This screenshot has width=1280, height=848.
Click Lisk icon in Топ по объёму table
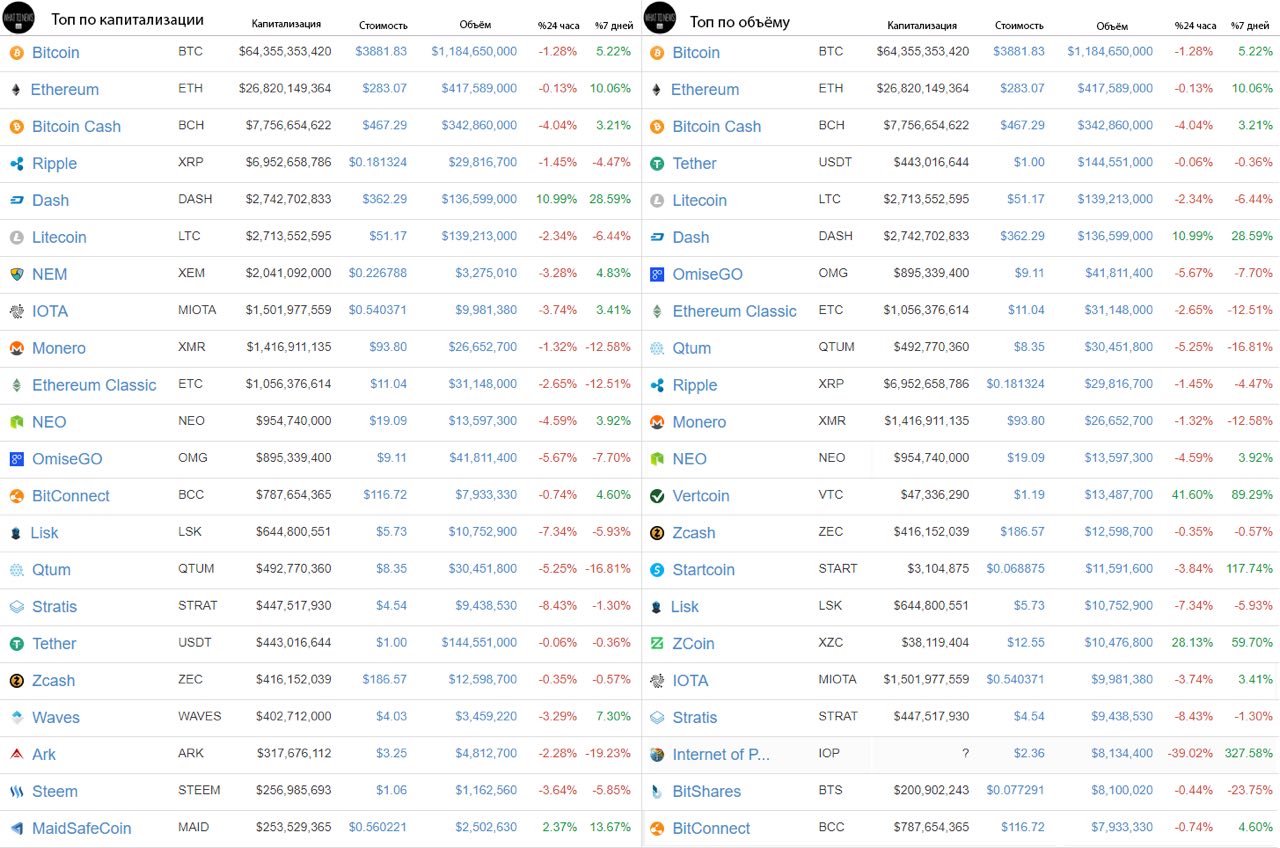(x=657, y=607)
